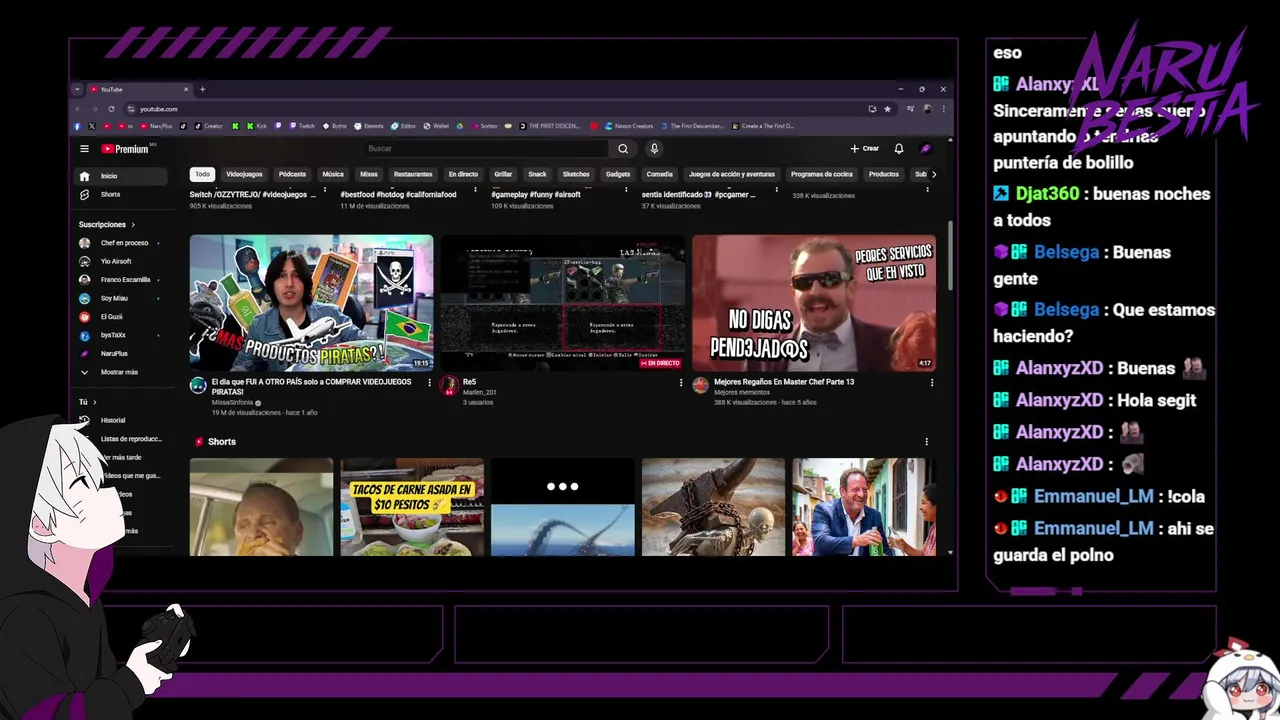Go to Inicio in sidebar

[x=122, y=176]
